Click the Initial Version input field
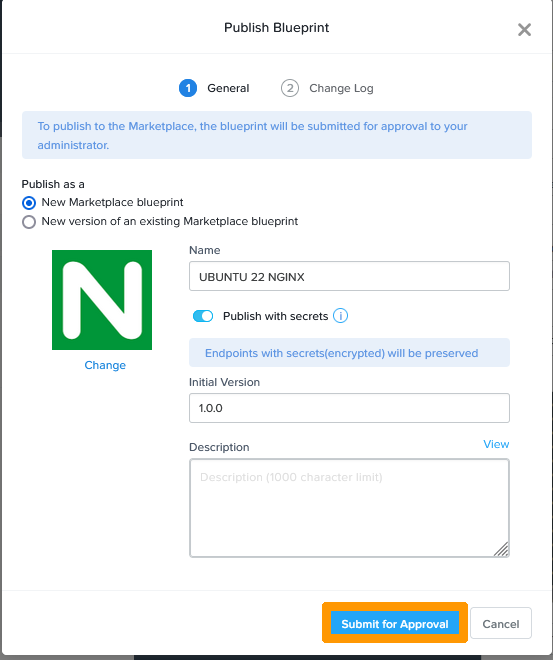The image size is (553, 660). pyautogui.click(x=349, y=408)
